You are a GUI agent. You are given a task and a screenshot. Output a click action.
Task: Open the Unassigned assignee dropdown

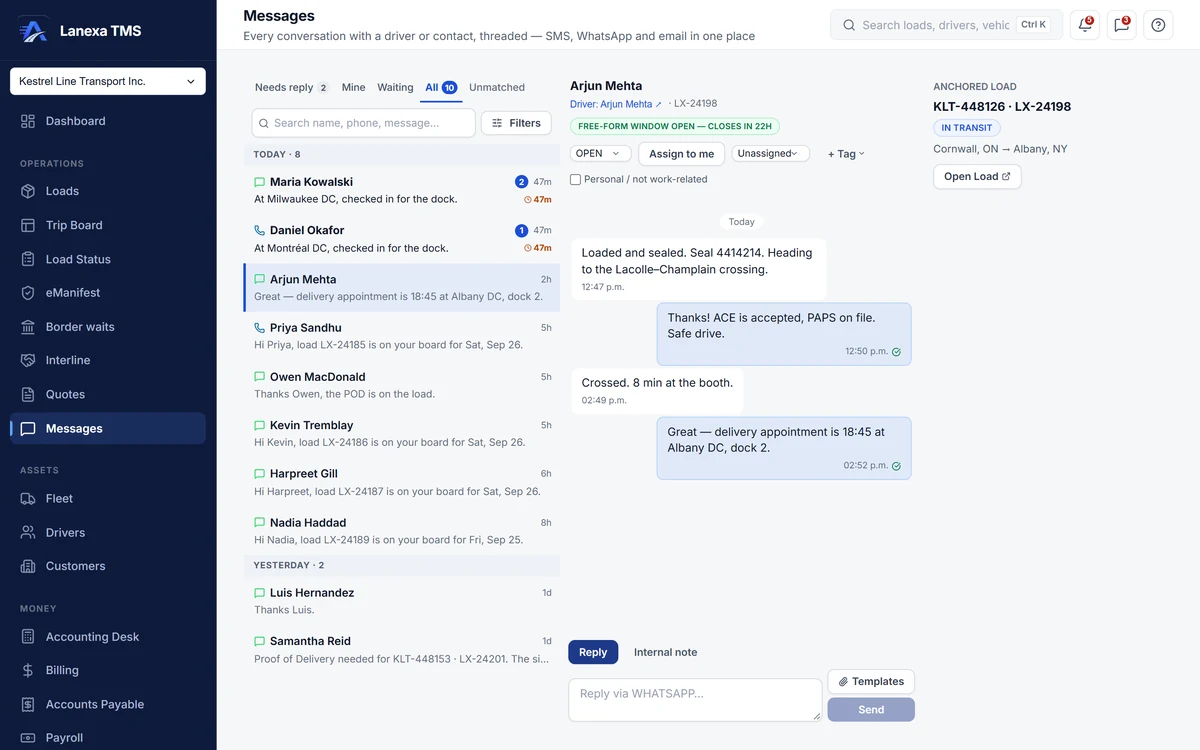[770, 153]
